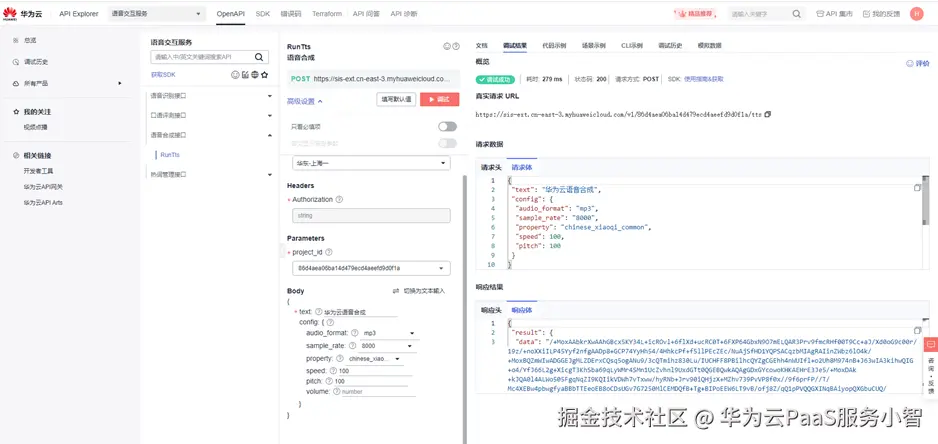Viewport: 938px width, 444px height.
Task: Click the help icon beside text field label
Action: click(x=319, y=312)
